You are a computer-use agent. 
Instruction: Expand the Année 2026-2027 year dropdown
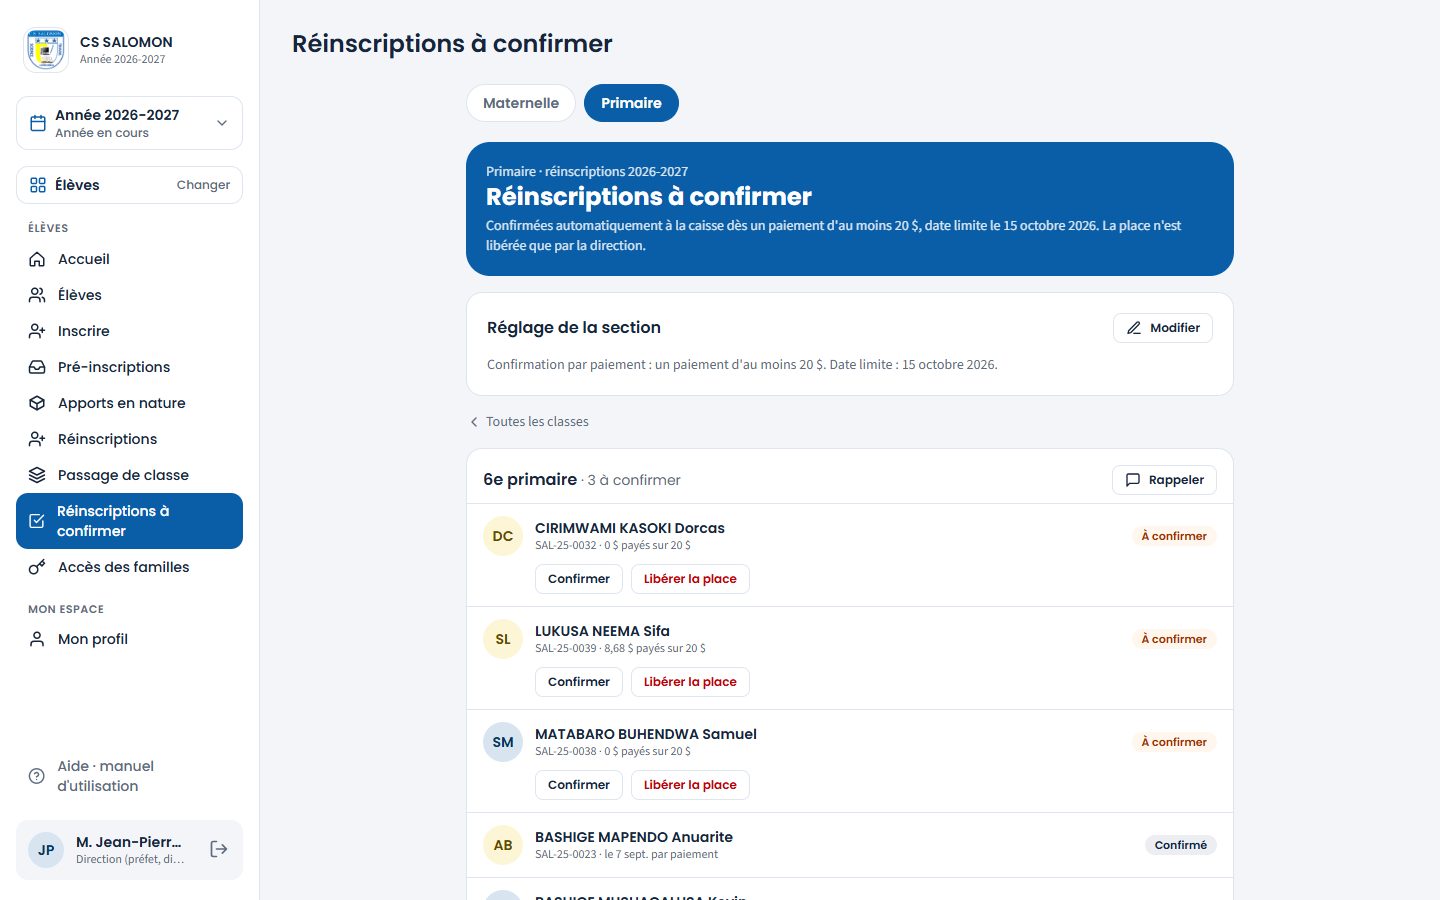[x=129, y=123]
